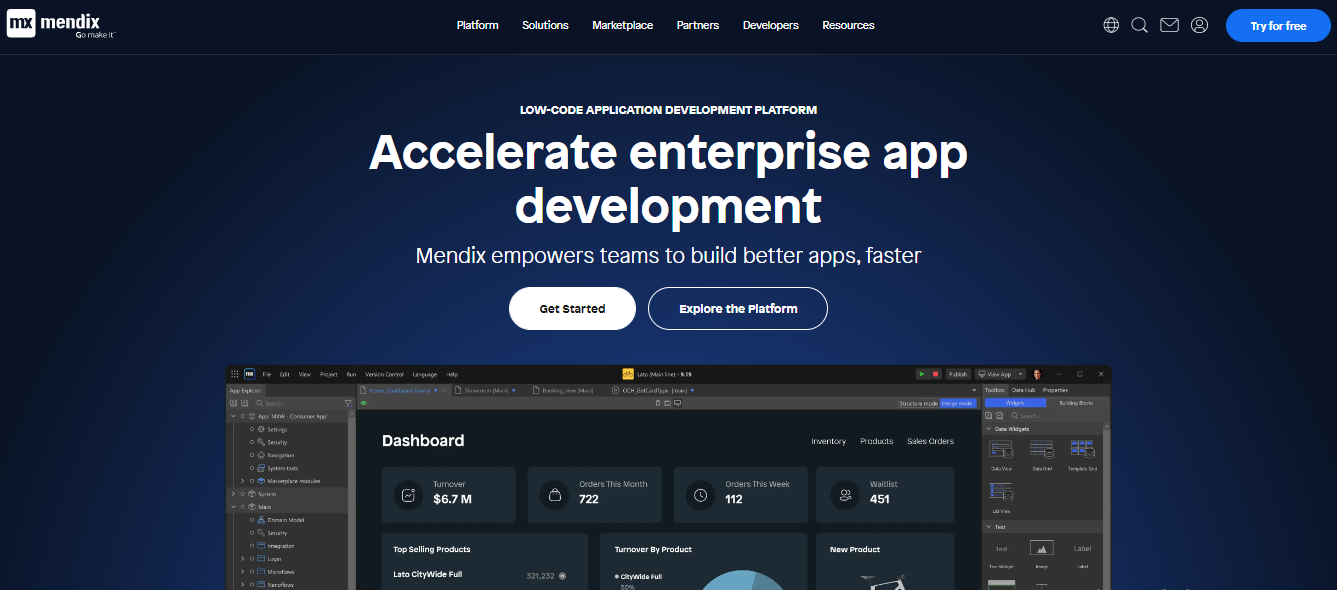Open the Studio File menu
The image size is (1337, 590).
(267, 375)
